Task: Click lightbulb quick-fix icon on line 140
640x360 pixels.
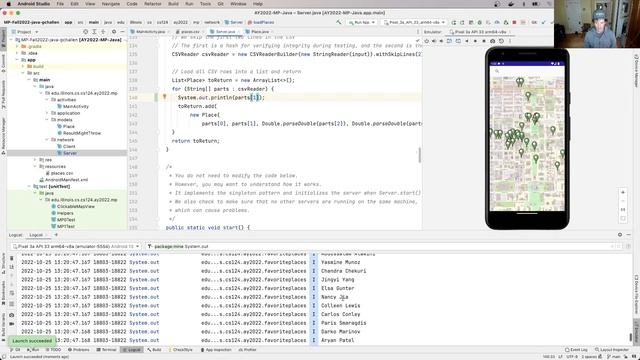Action: [164, 97]
